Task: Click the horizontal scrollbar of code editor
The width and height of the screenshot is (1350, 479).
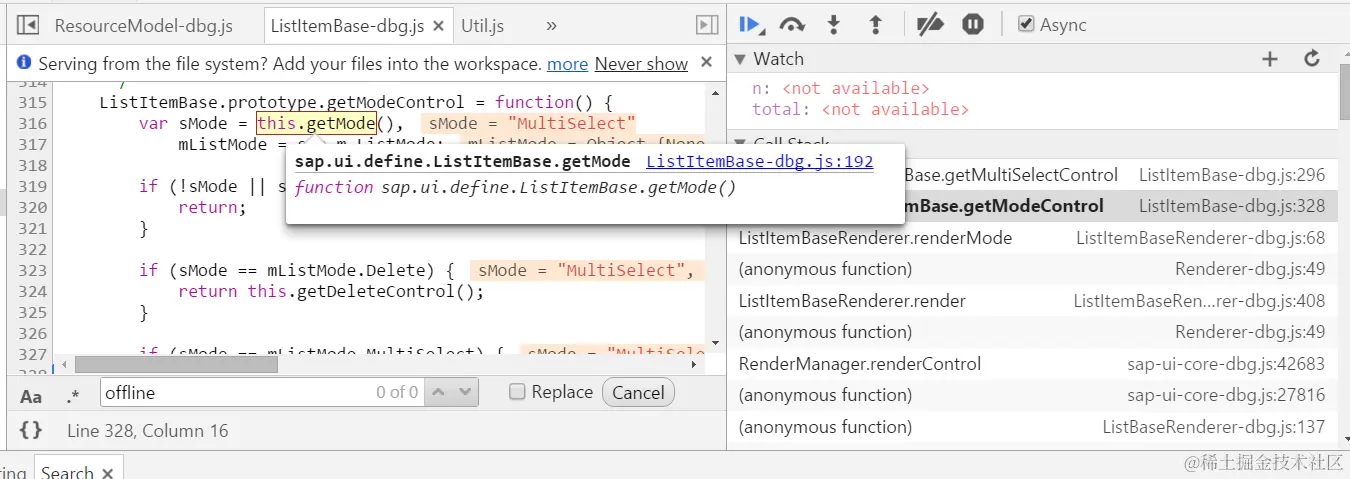Action: point(176,365)
